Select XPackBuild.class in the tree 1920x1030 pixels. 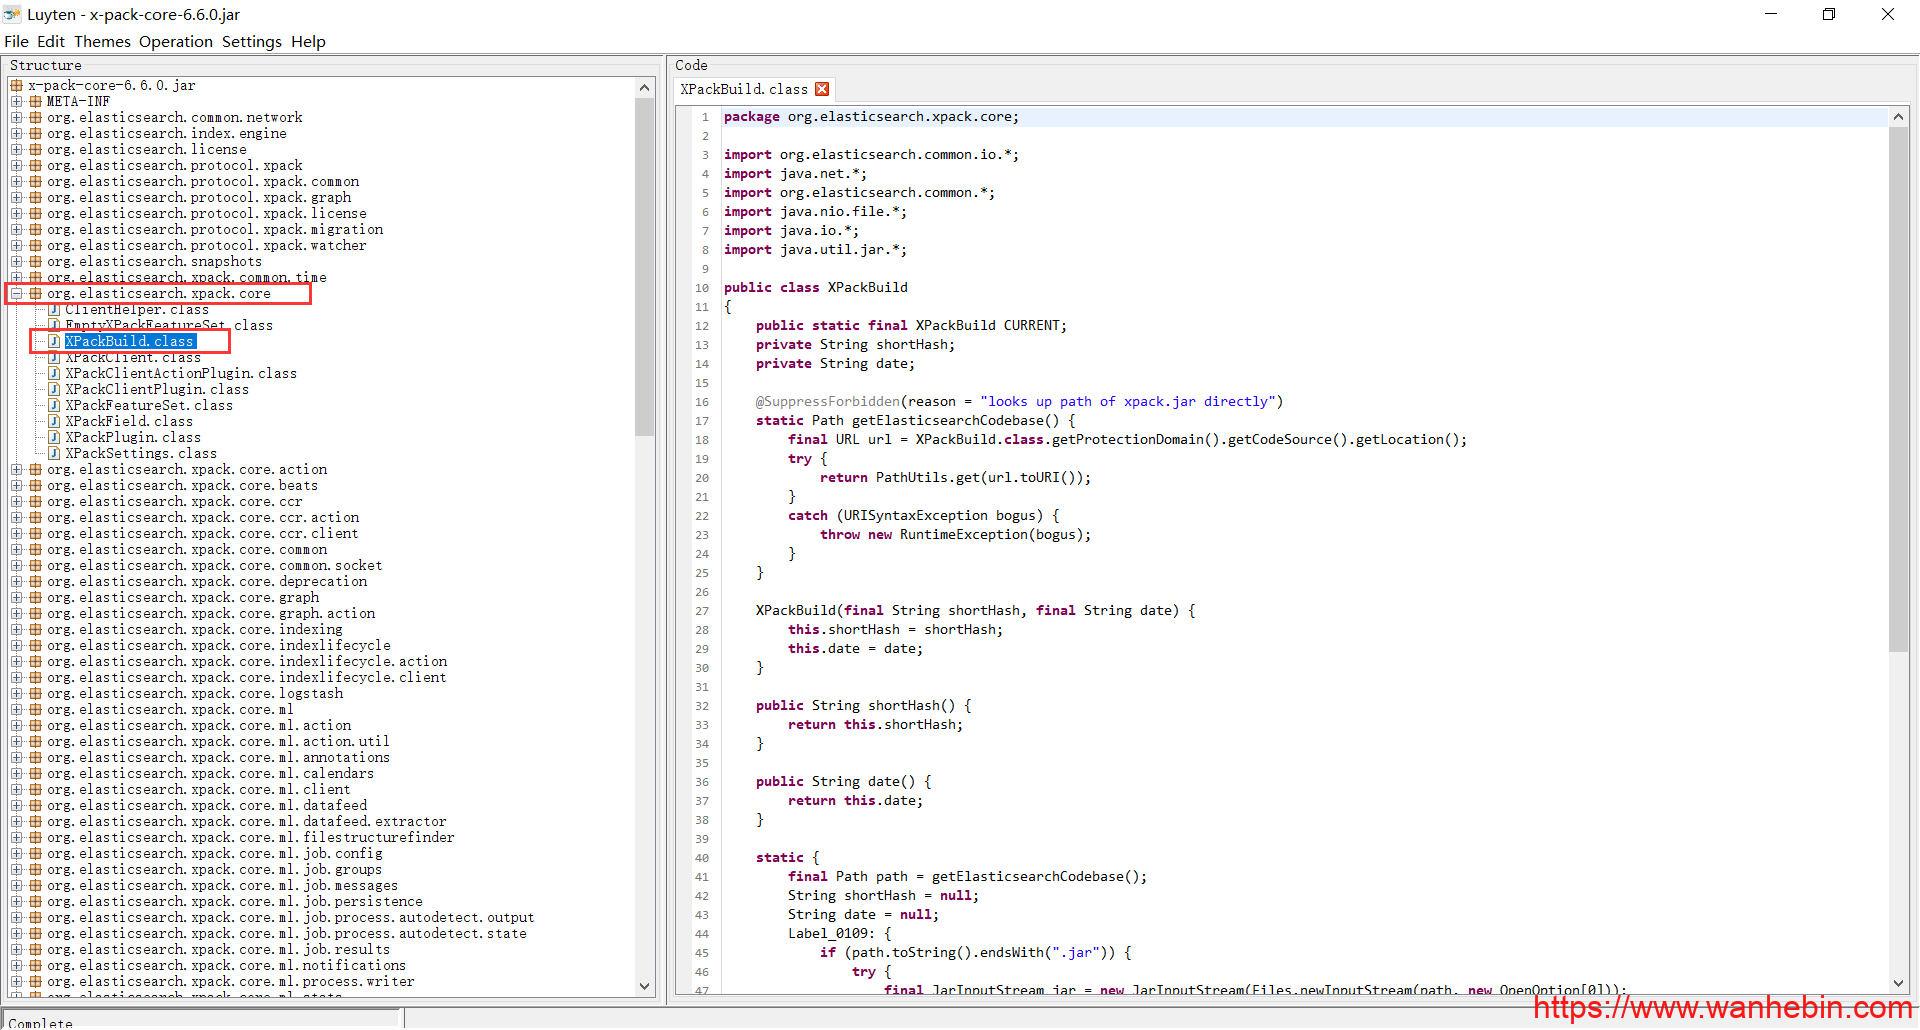130,342
